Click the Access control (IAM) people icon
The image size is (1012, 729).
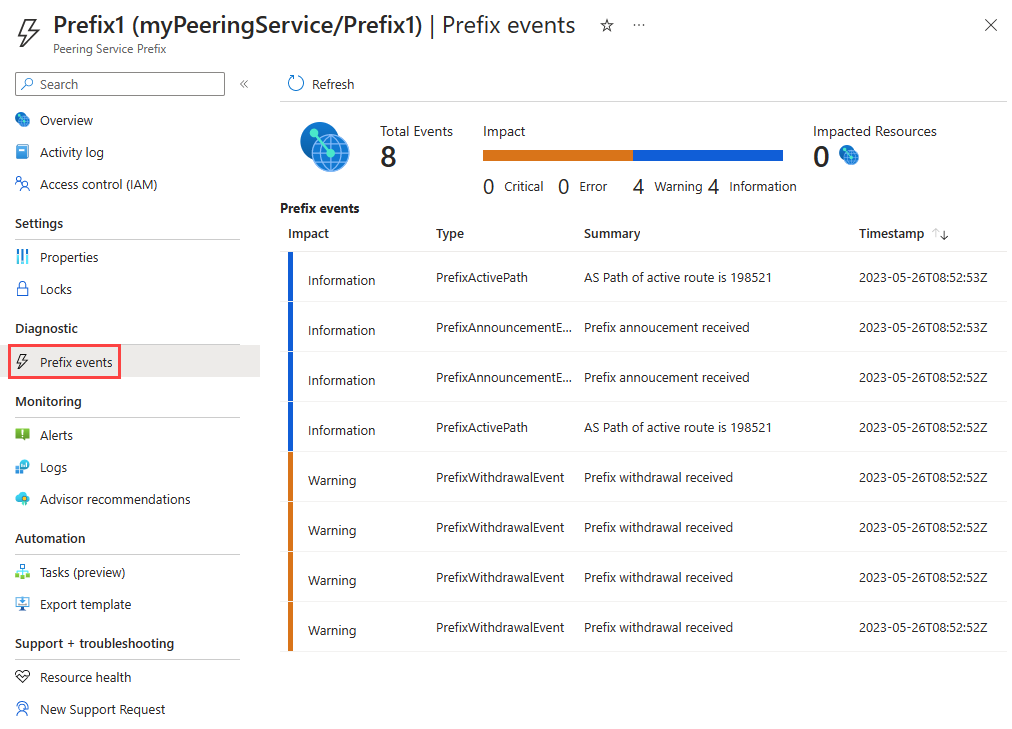pyautogui.click(x=23, y=184)
